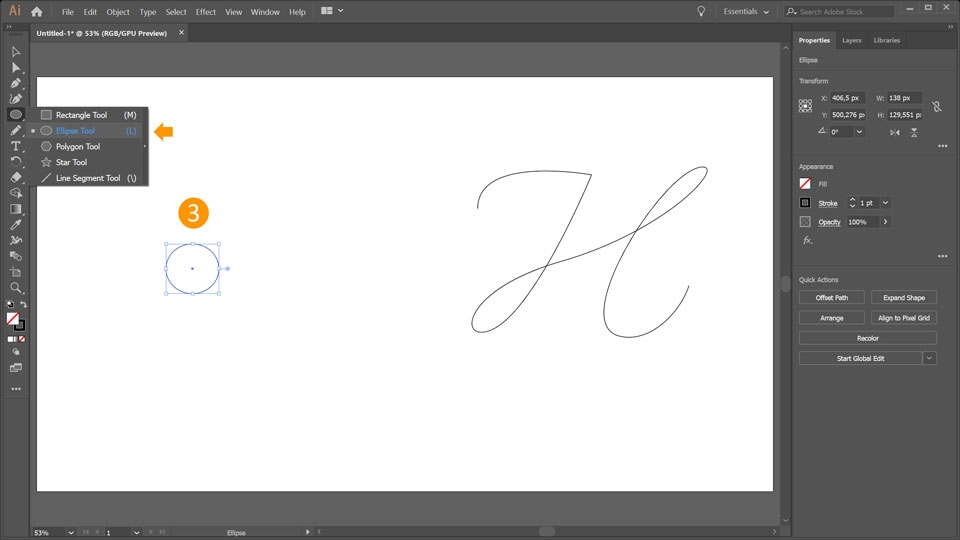The height and width of the screenshot is (540, 960).
Task: Switch to the Libraries tab
Action: 887,40
